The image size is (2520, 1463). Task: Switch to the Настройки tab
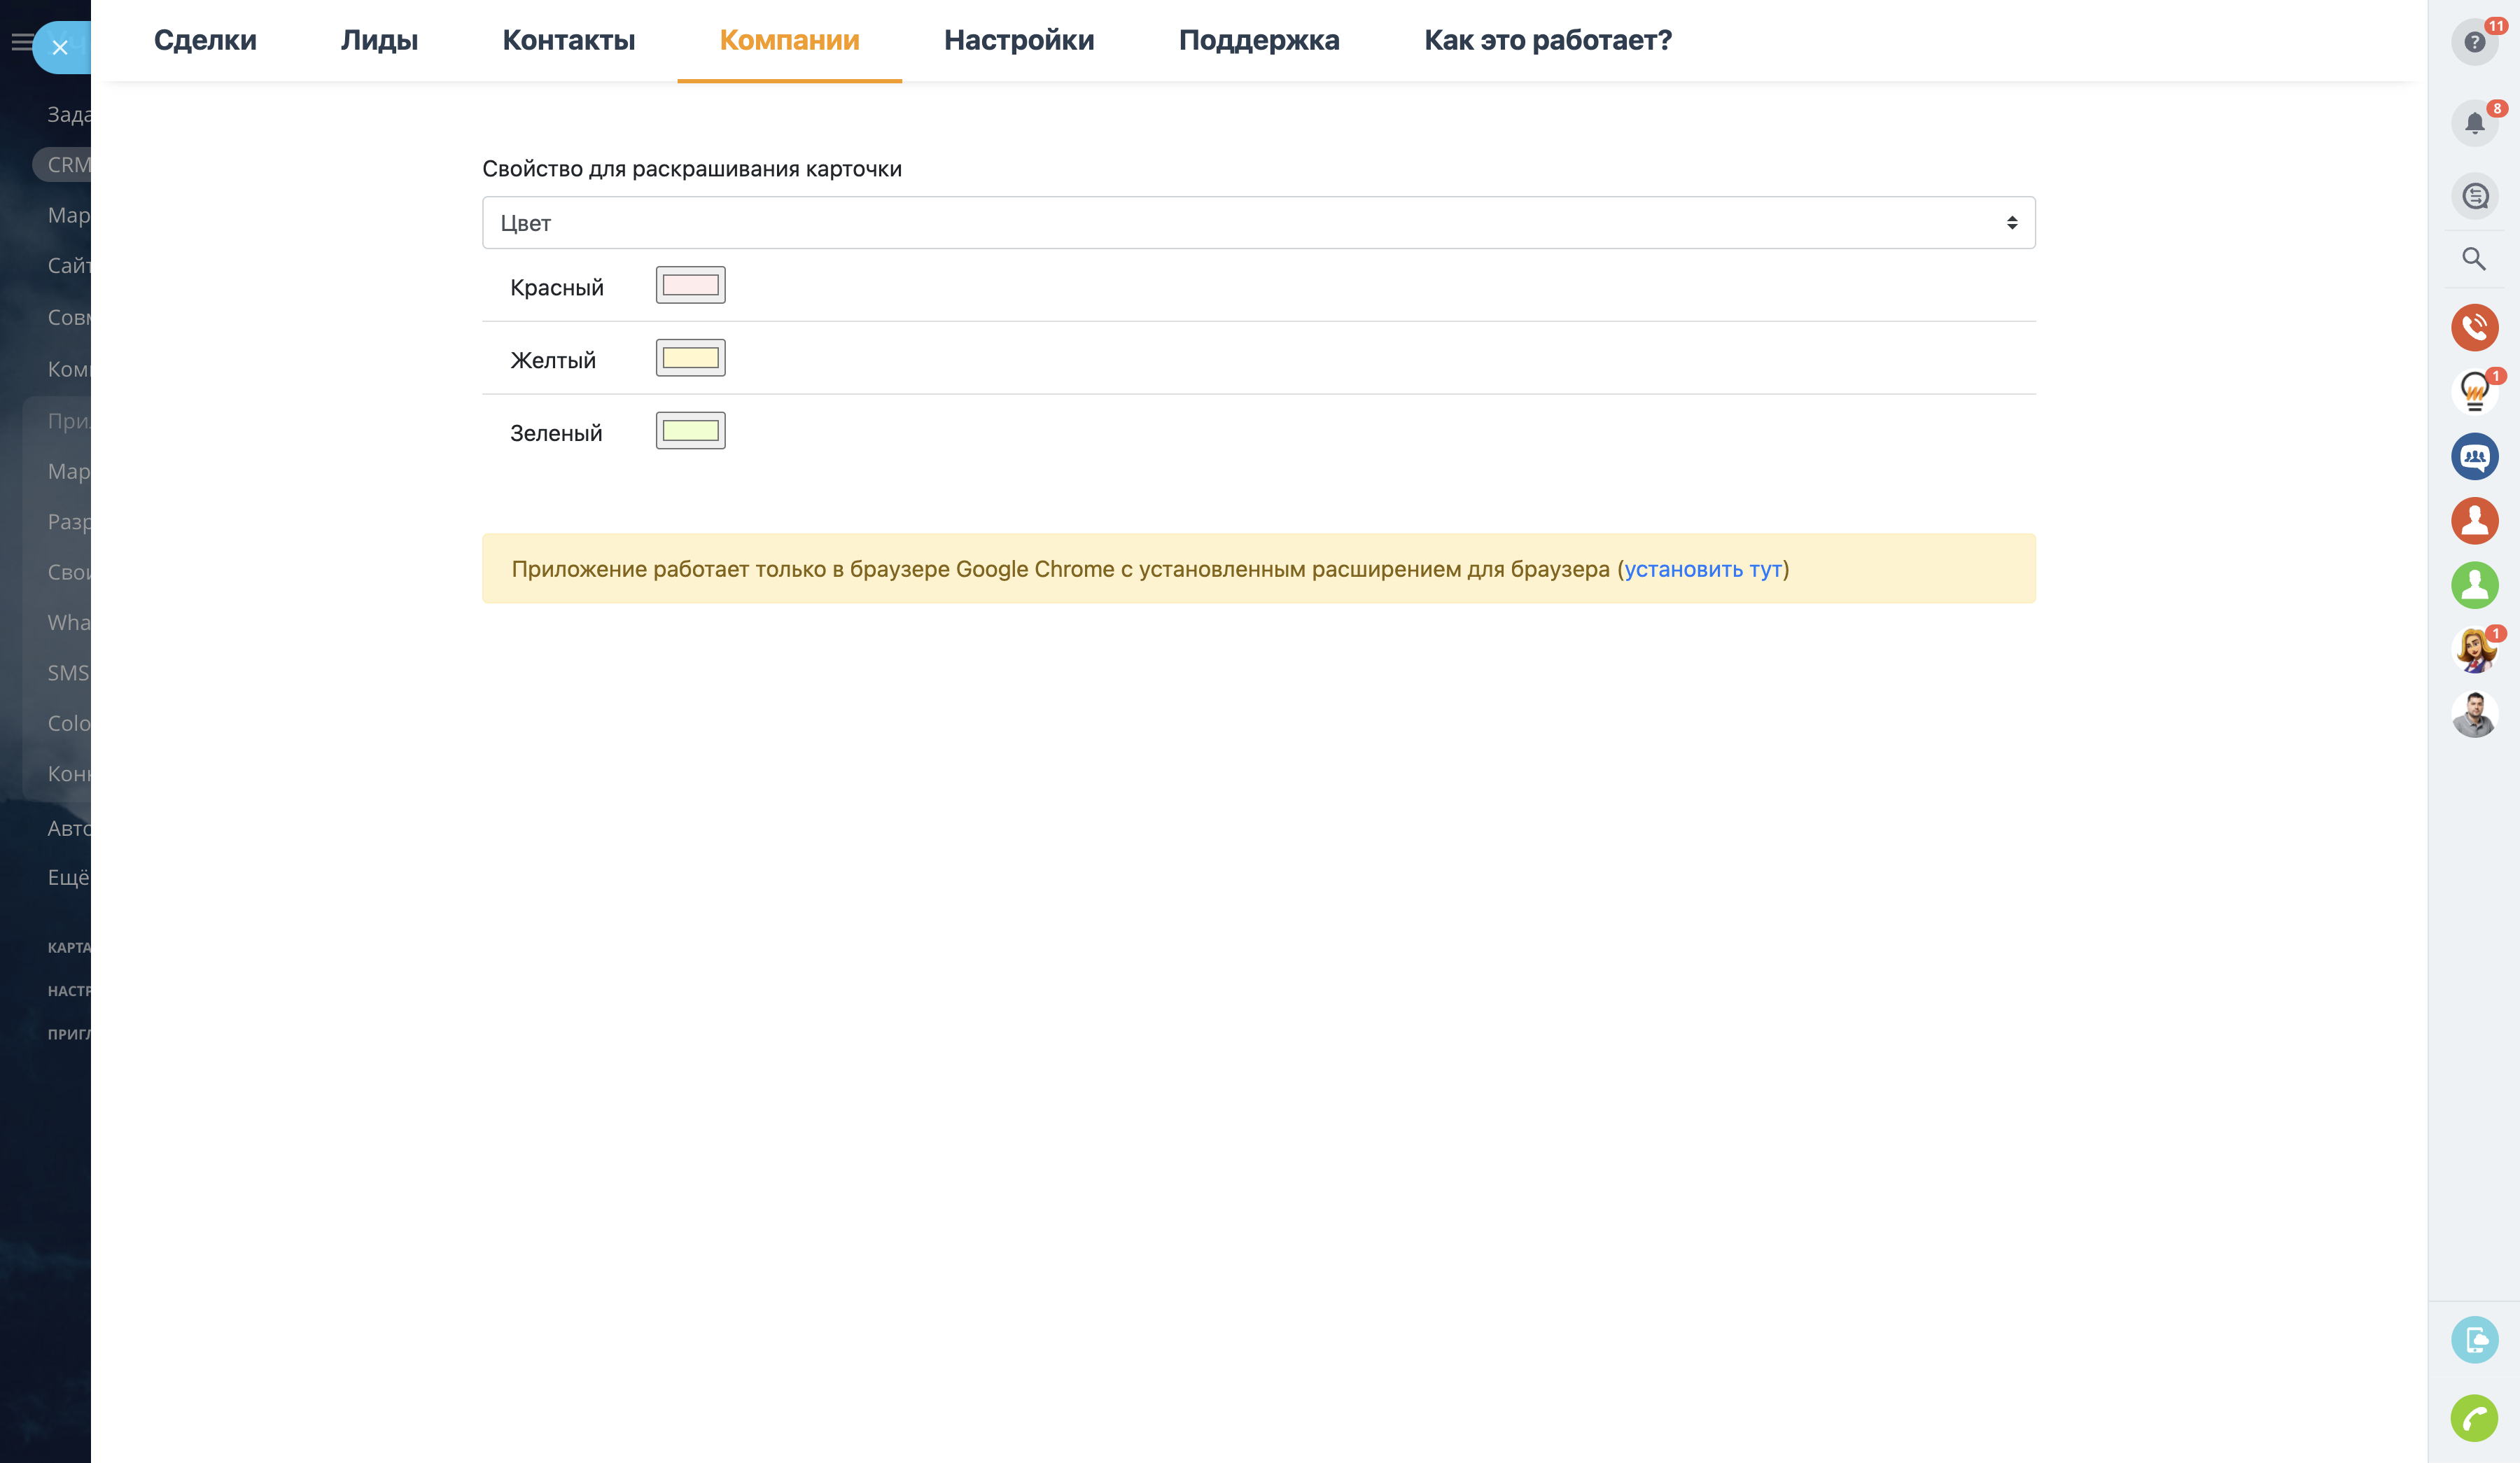(x=1018, y=40)
